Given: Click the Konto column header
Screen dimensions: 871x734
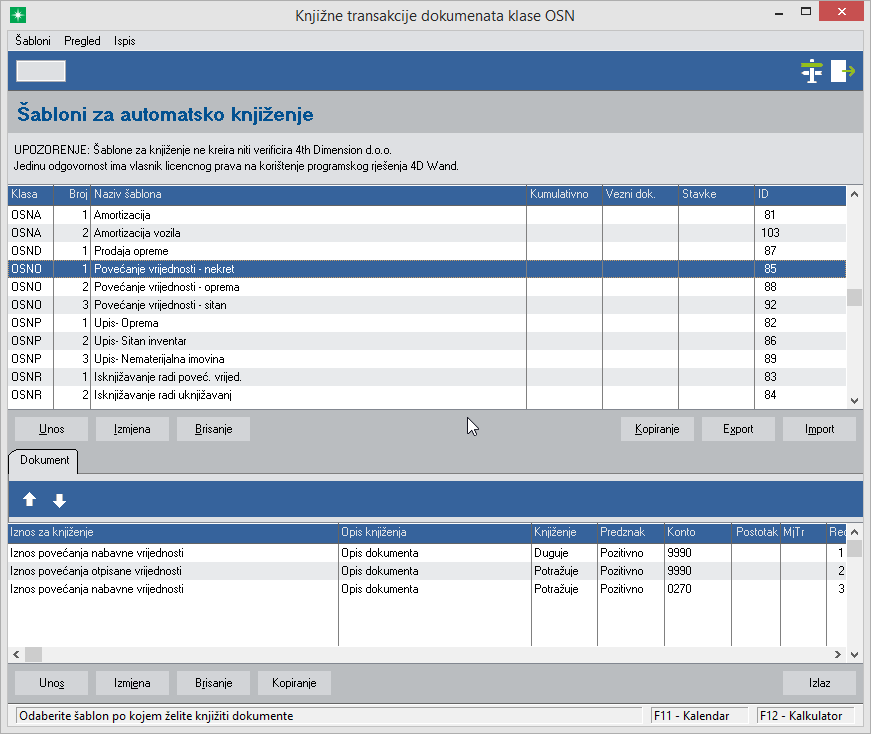Looking at the screenshot, I should tap(698, 532).
